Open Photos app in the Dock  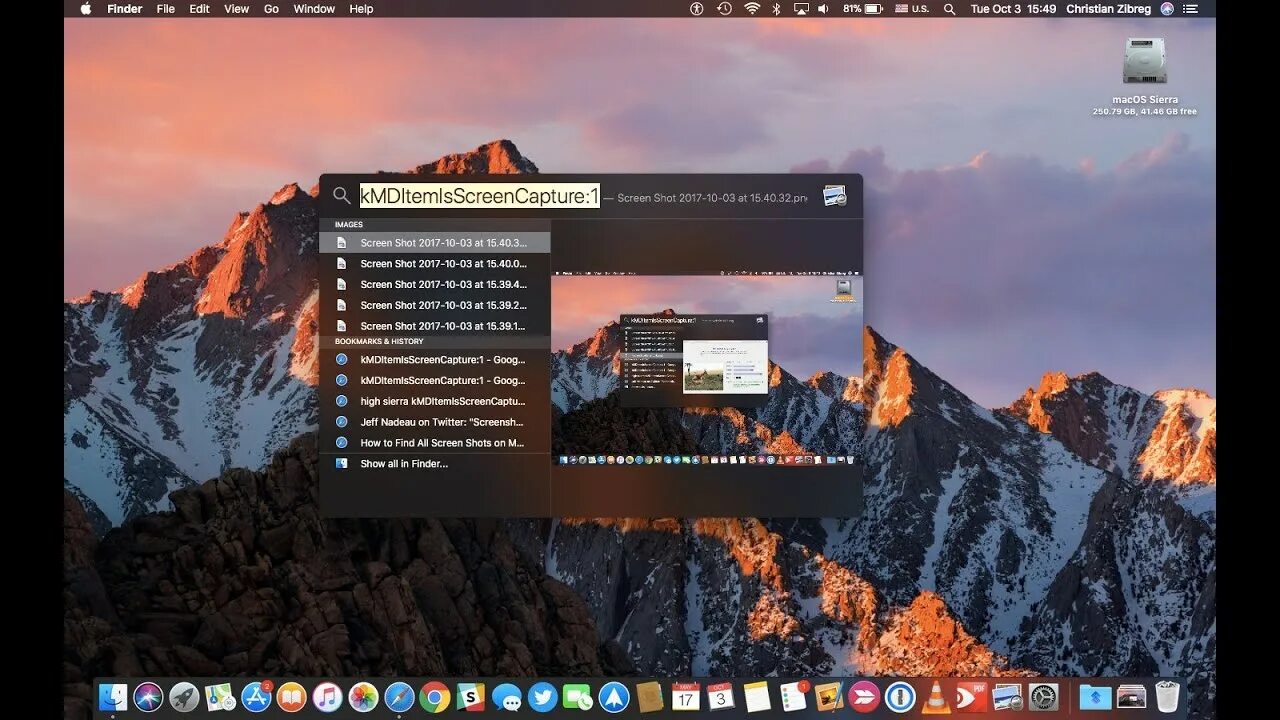[363, 697]
